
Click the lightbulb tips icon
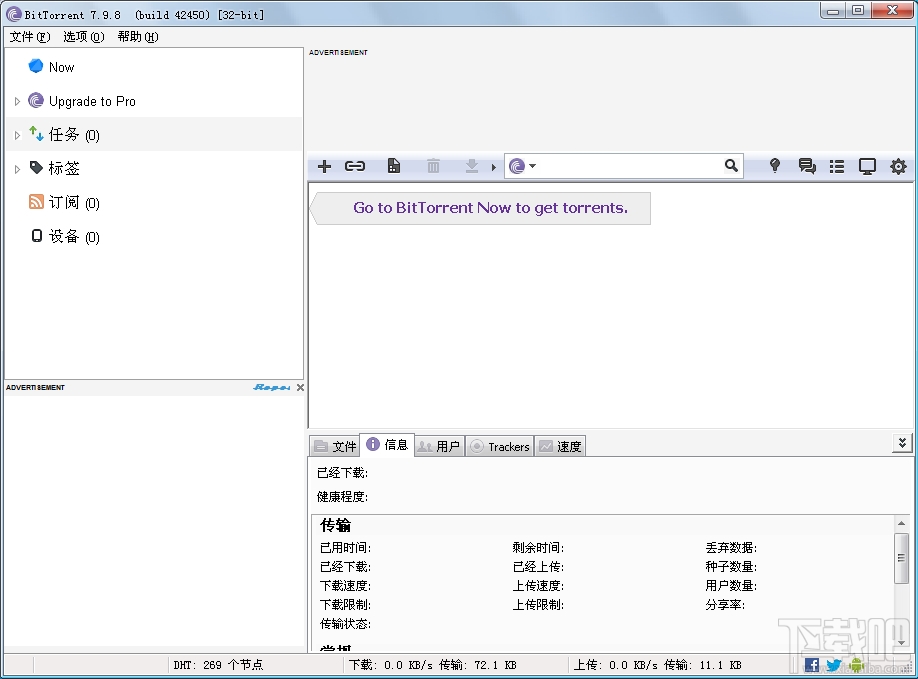tap(775, 166)
